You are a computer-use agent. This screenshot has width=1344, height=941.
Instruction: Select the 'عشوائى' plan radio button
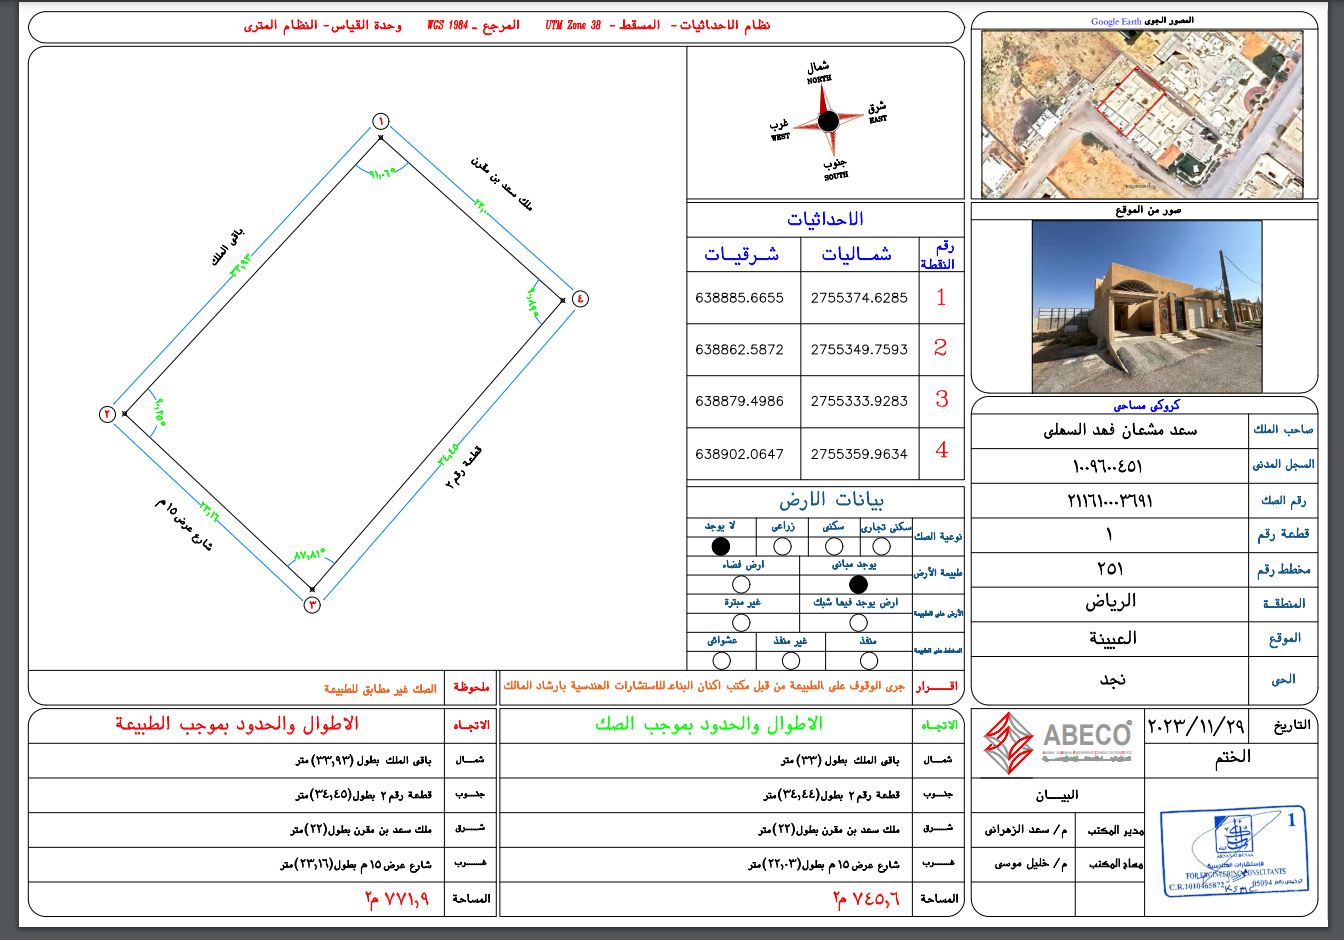(721, 660)
